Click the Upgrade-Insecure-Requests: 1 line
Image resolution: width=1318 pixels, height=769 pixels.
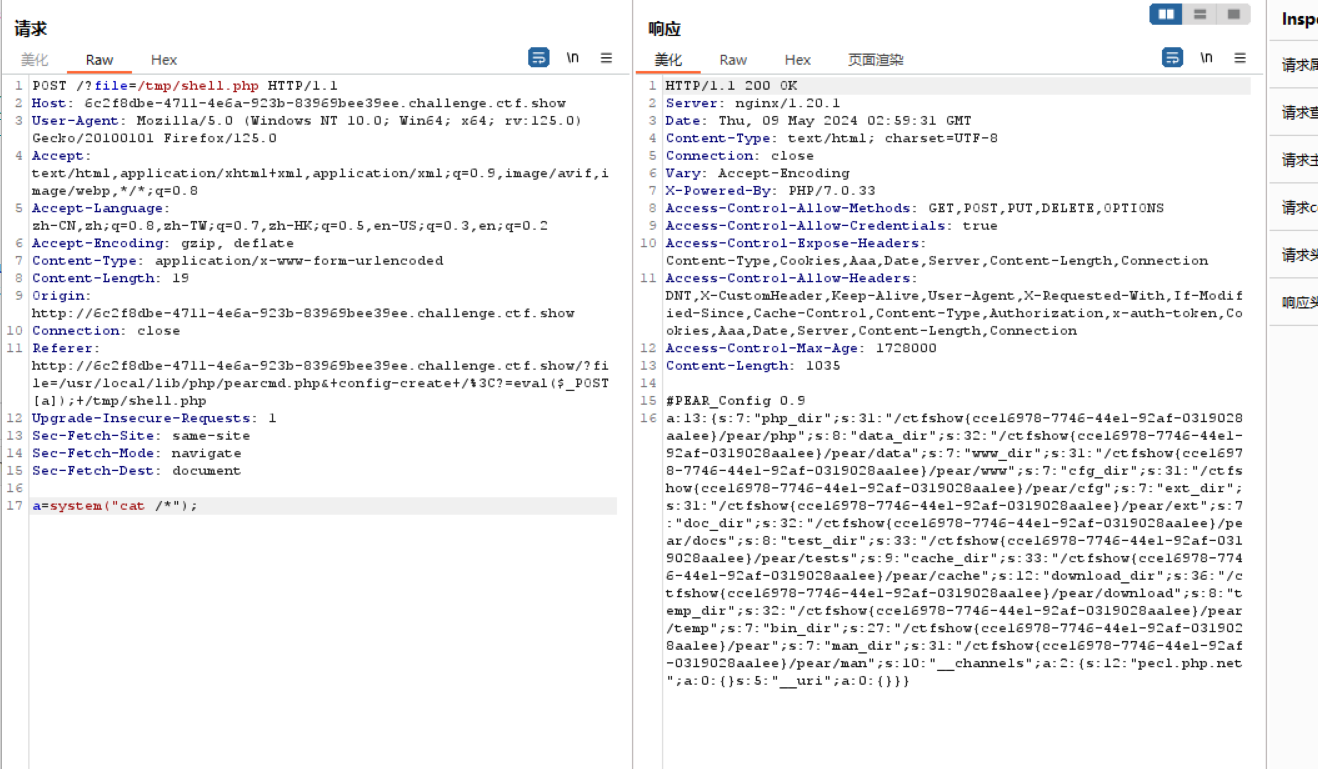[154, 418]
